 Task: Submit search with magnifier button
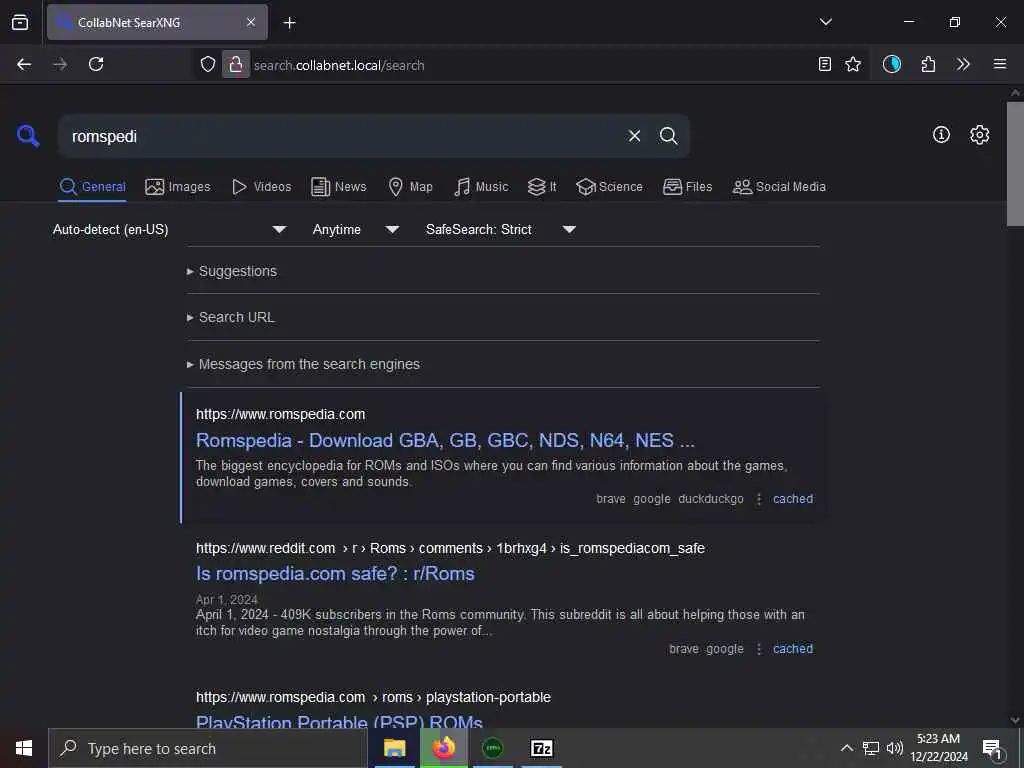point(668,136)
